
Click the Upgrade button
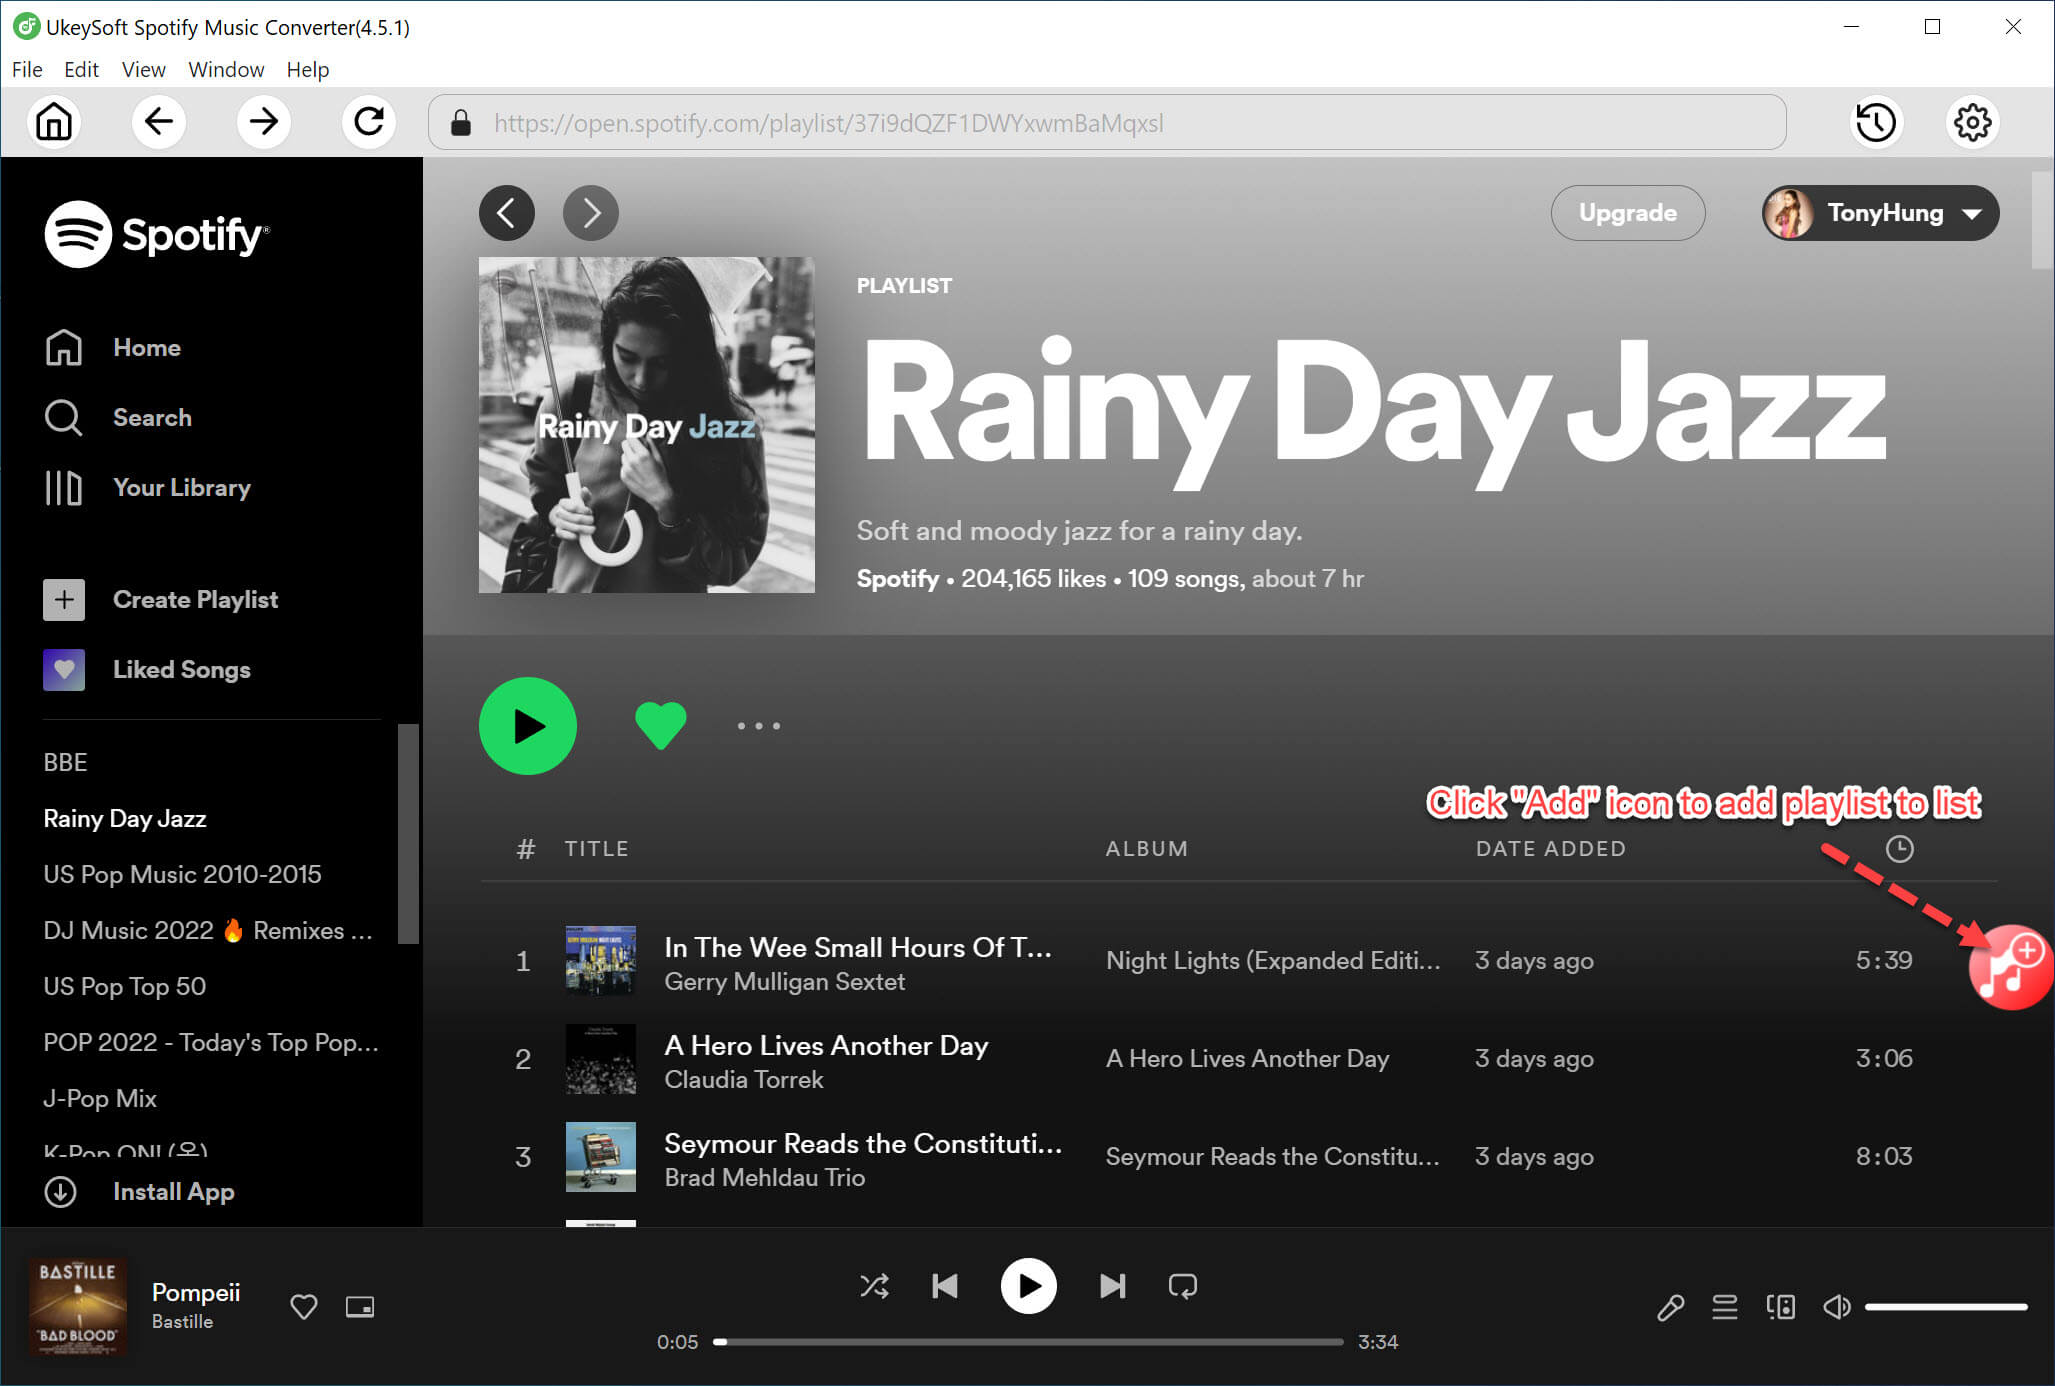coord(1627,212)
